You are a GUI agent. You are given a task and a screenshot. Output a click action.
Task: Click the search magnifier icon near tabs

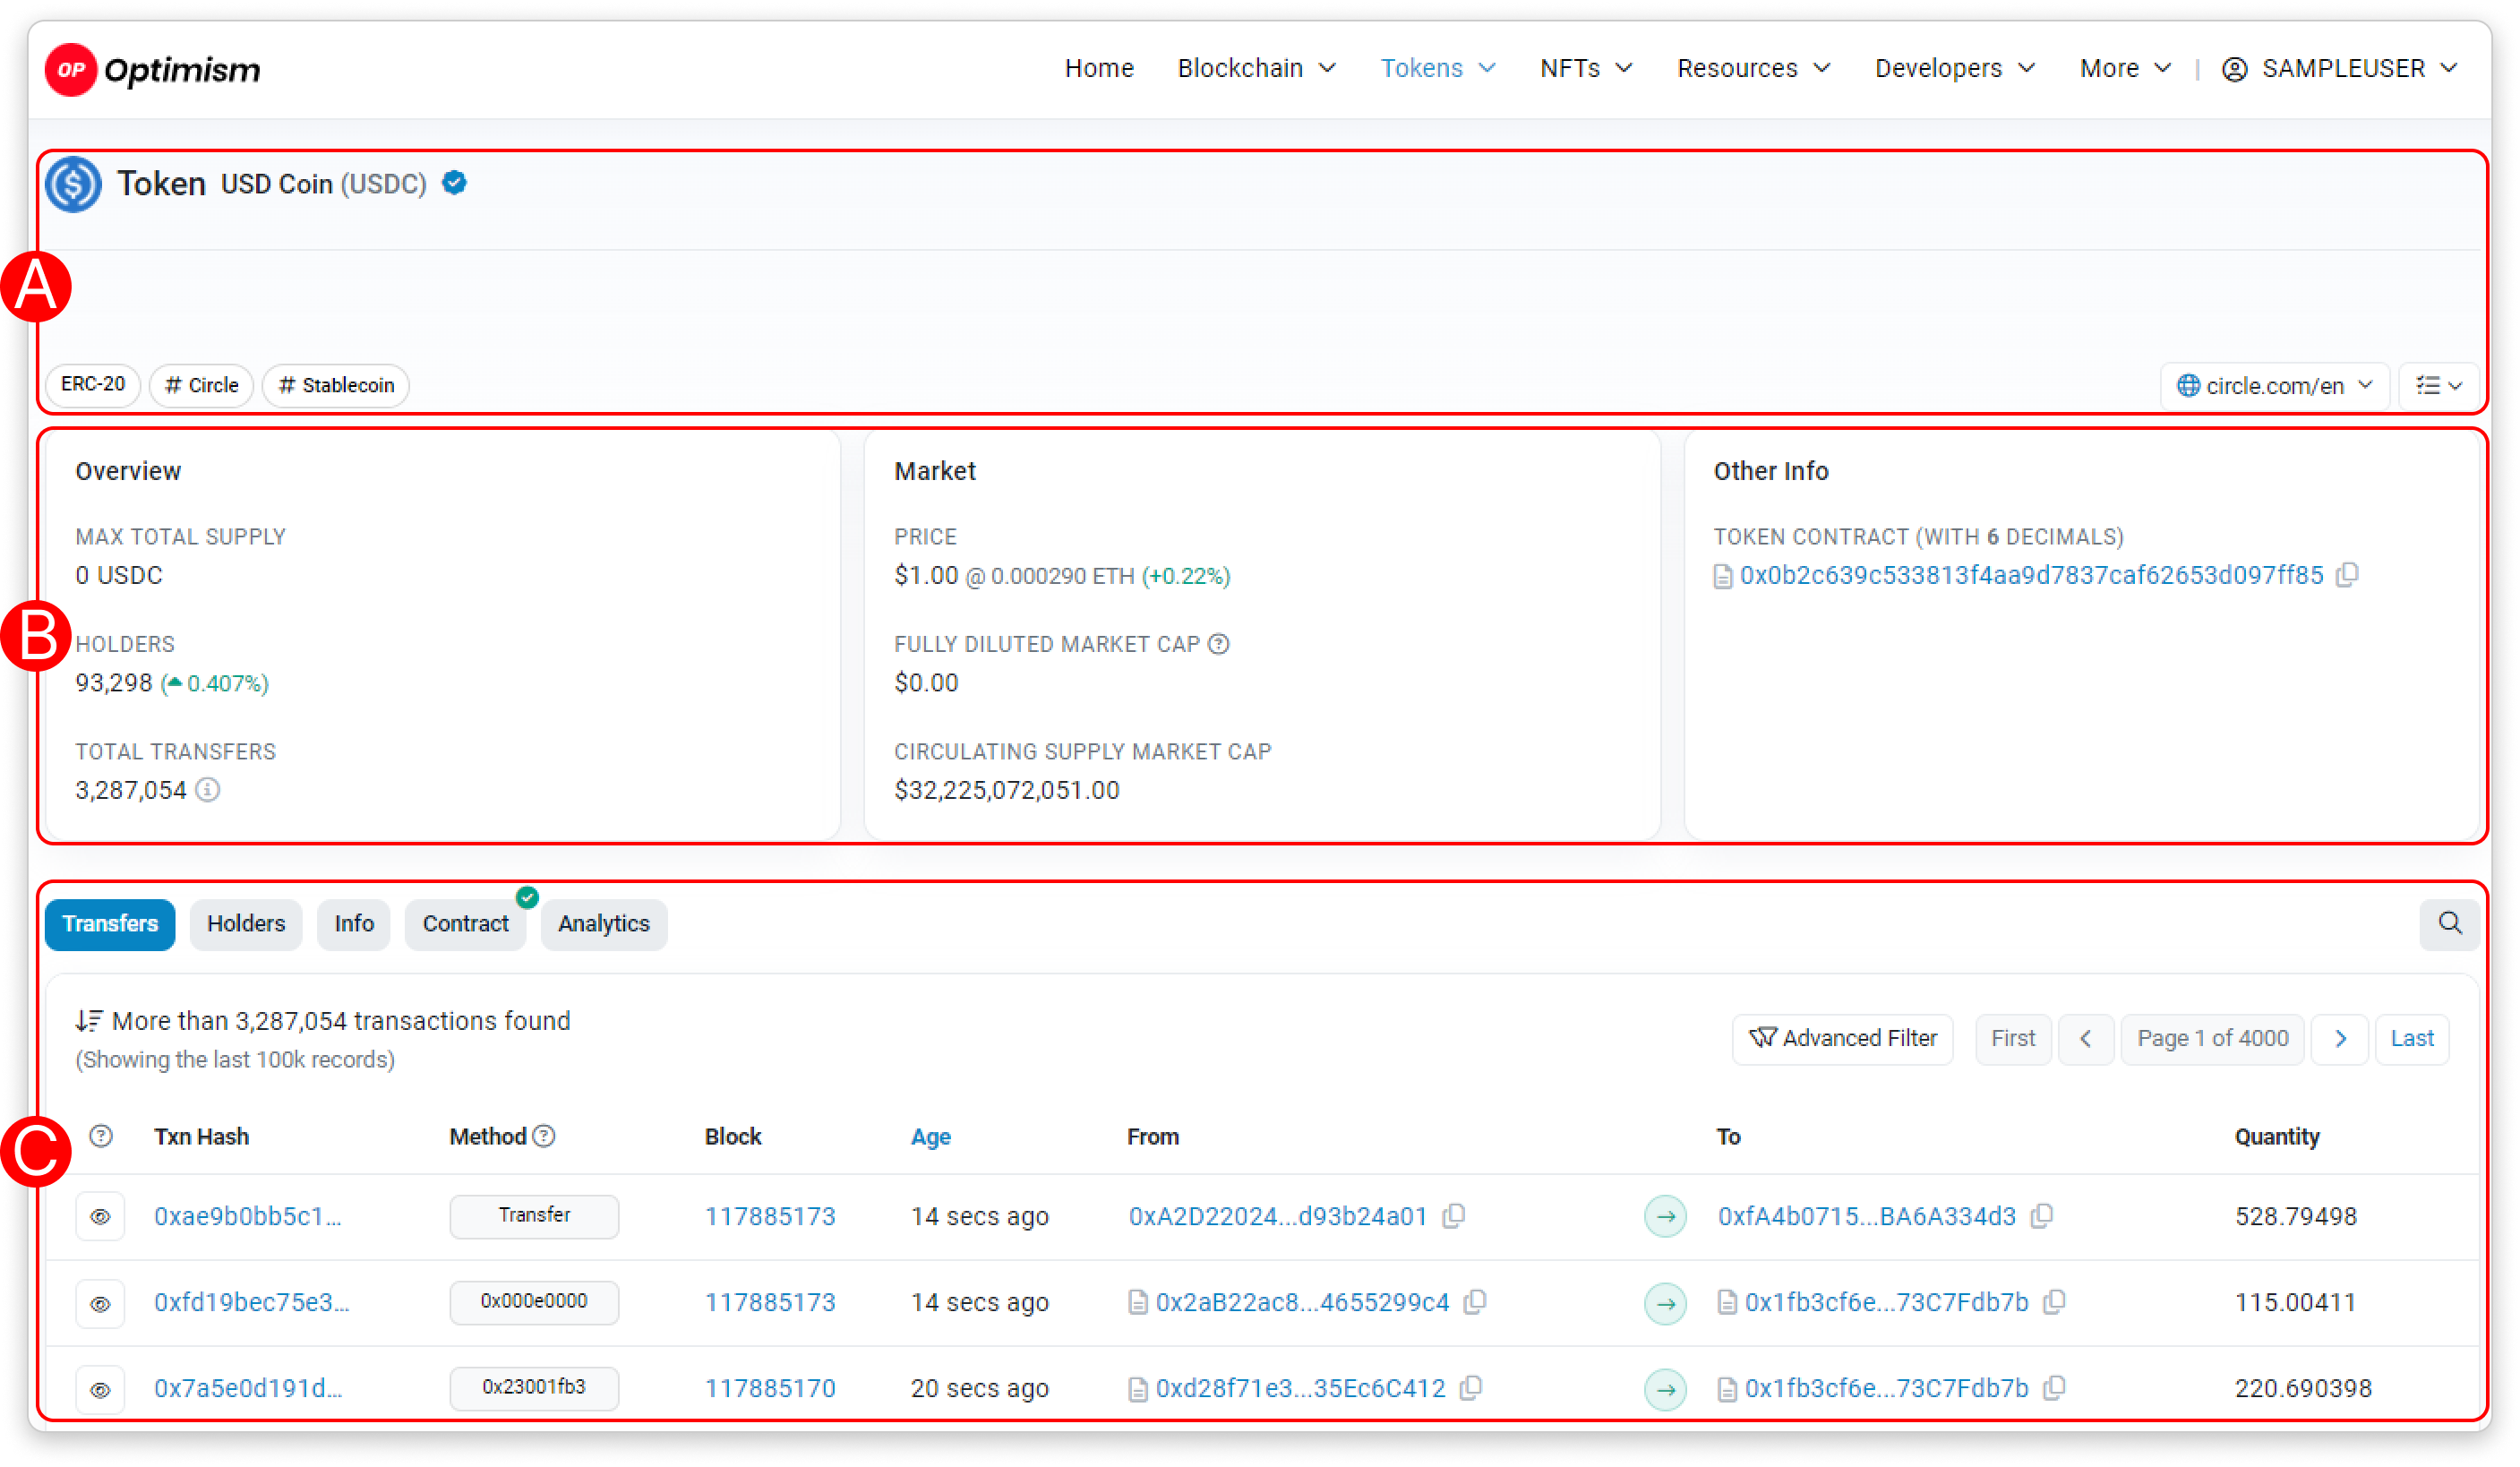click(x=2449, y=923)
